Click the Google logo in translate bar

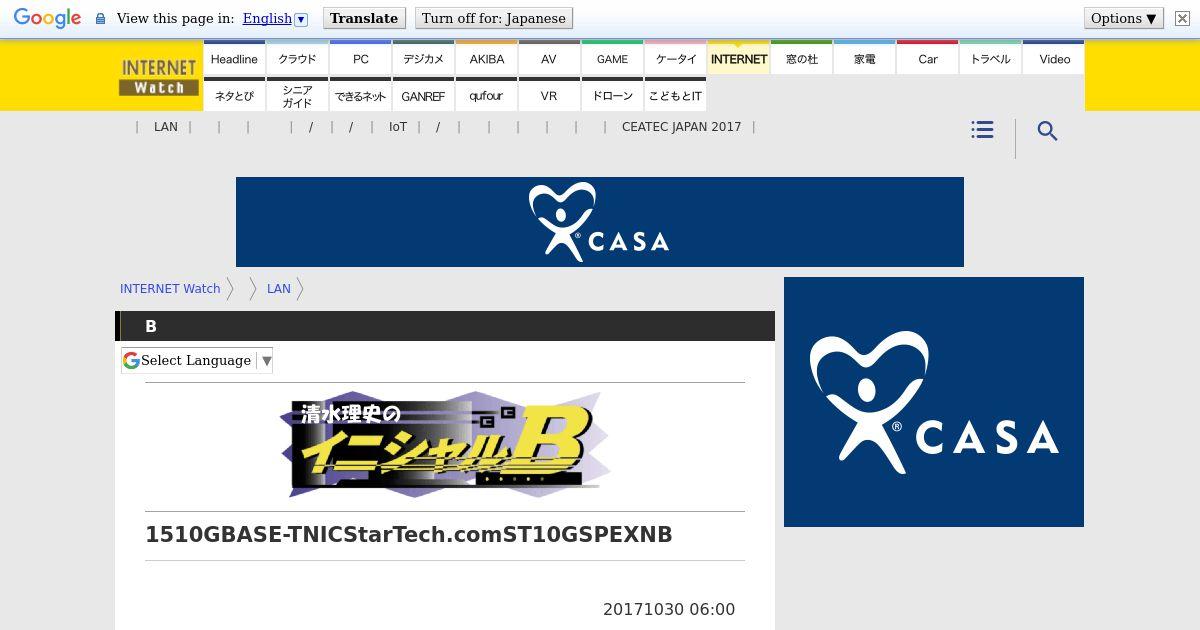(47, 18)
